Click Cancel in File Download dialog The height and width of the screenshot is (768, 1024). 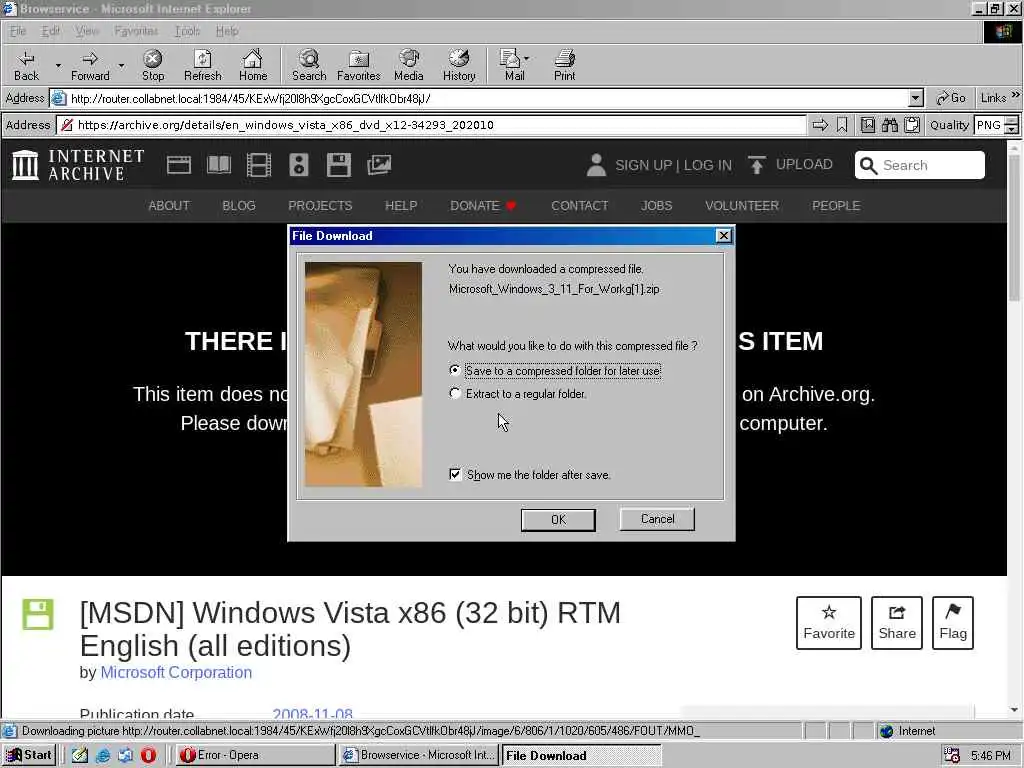coord(657,519)
